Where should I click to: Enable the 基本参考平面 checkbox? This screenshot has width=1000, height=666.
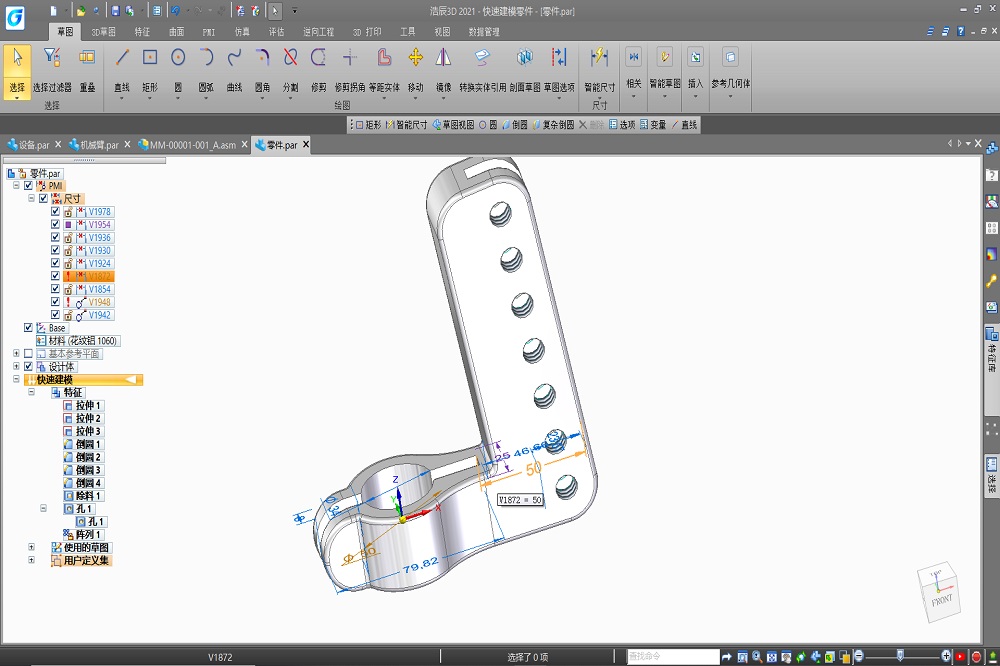(28, 354)
